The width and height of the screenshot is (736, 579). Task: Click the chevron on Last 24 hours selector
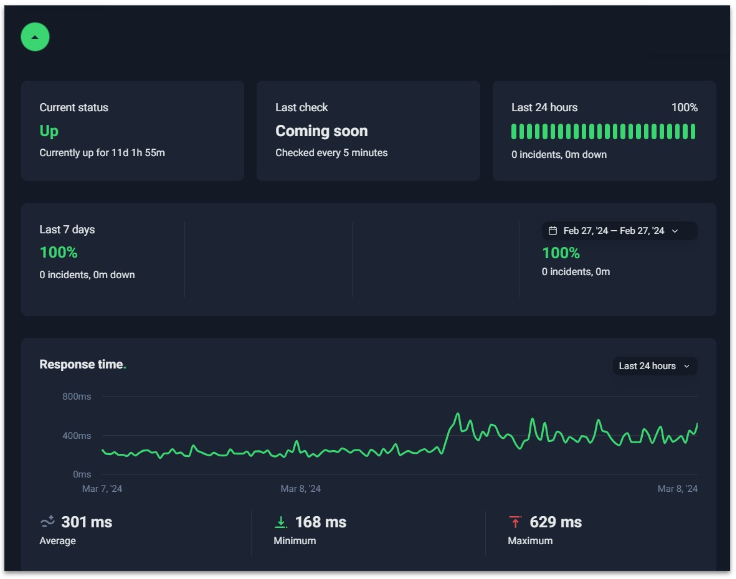(687, 366)
